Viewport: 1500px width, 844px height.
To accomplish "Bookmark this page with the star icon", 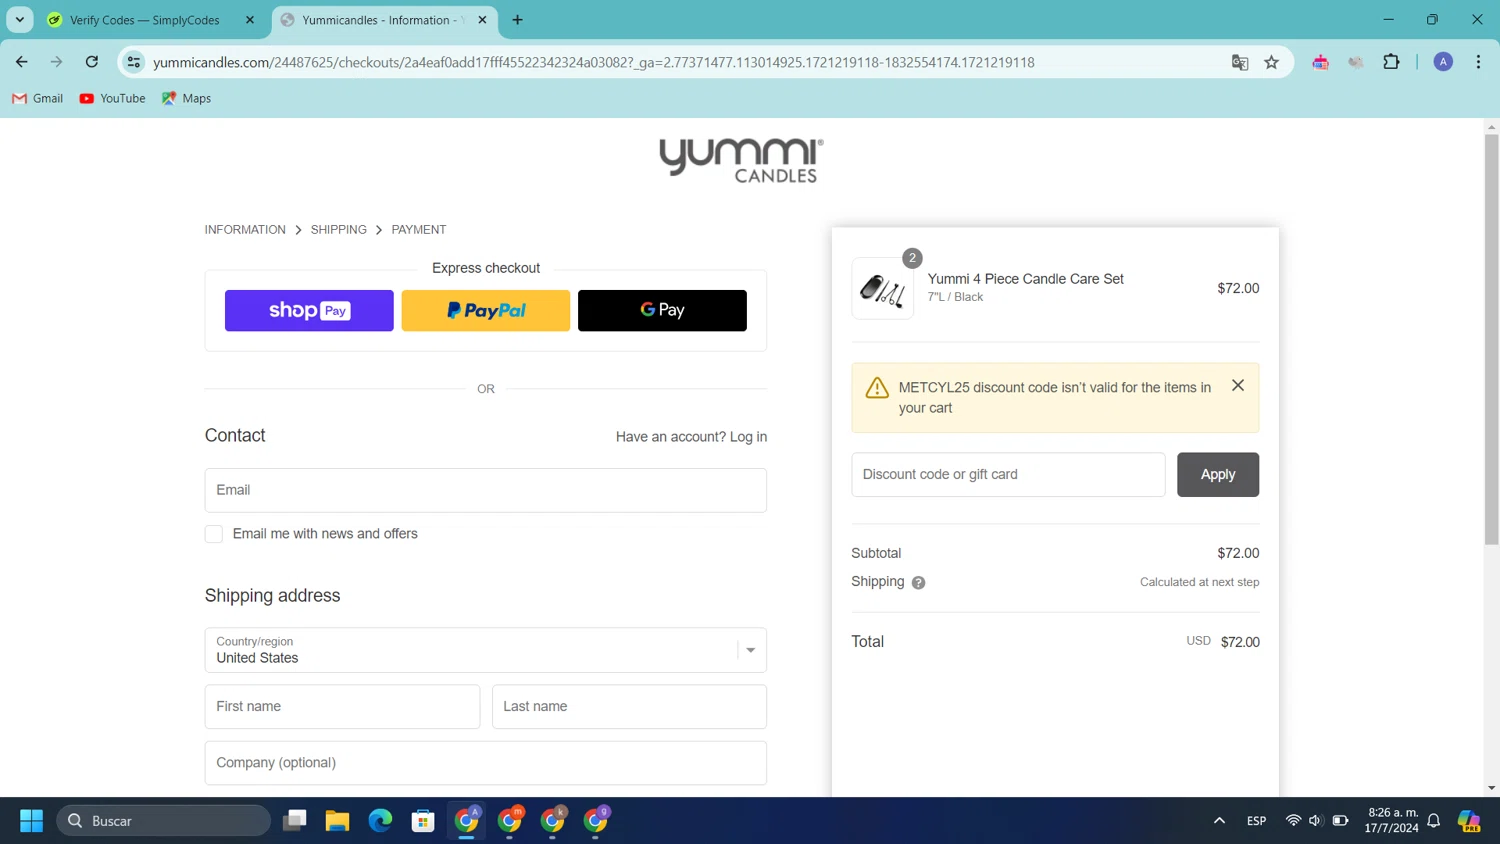I will (1272, 62).
